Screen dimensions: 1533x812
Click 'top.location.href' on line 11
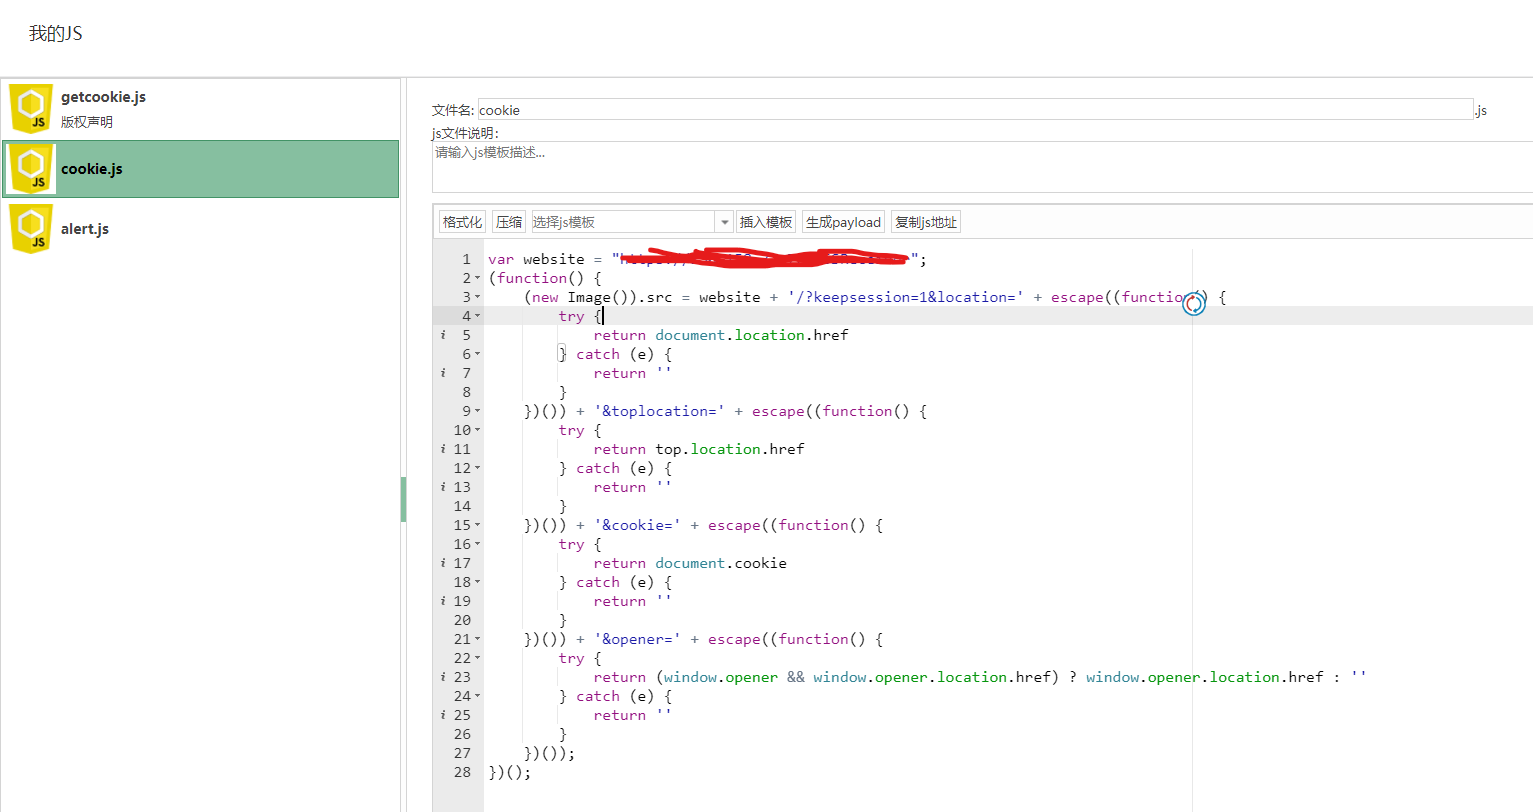pyautogui.click(x=730, y=450)
